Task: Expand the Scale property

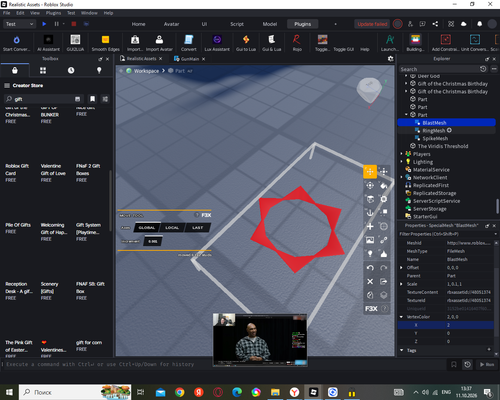Action: click(x=401, y=284)
